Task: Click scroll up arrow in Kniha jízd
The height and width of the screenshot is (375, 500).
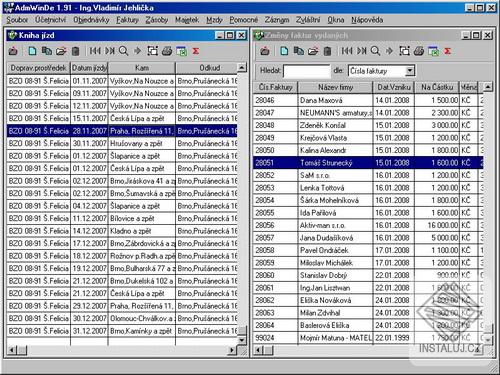Action: (x=242, y=68)
